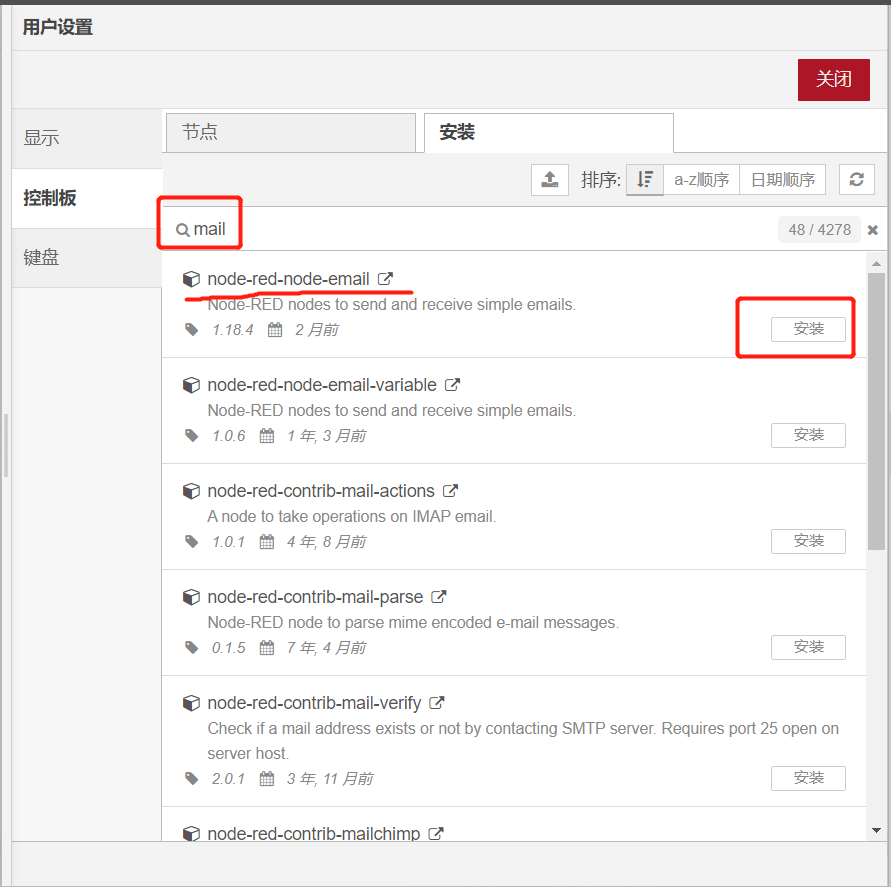891x887 pixels.
Task: Click calendar icon beside 1 年, 3 月前
Action: click(267, 436)
